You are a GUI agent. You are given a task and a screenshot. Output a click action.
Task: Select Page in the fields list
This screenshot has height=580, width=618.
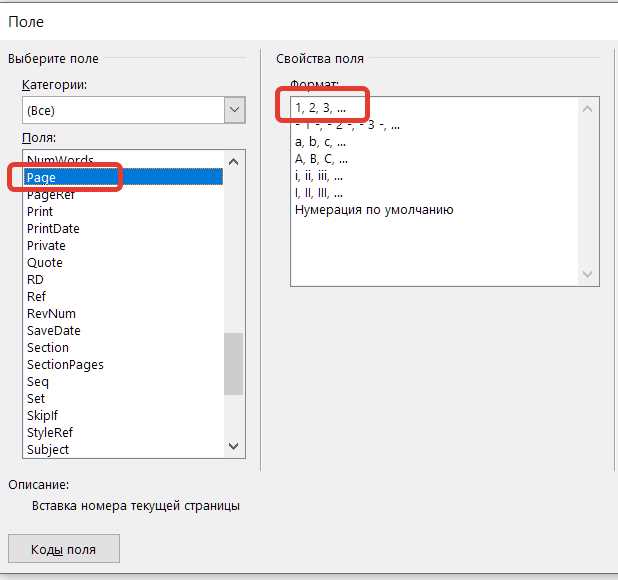pyautogui.click(x=123, y=177)
